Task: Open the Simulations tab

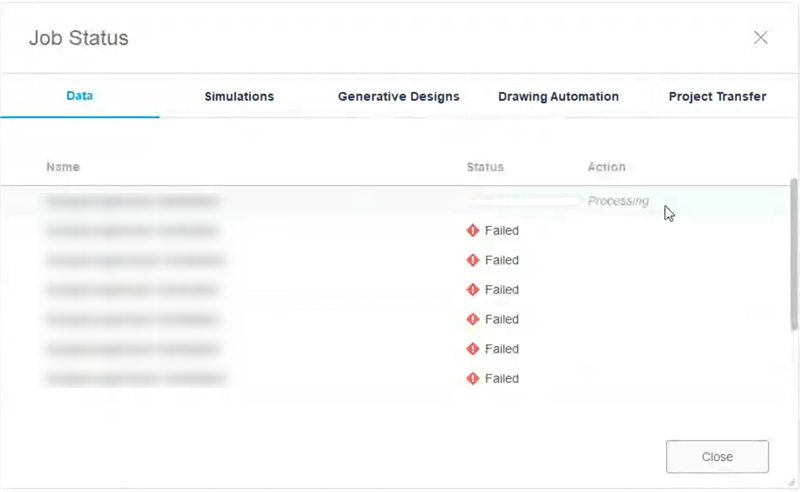Action: [x=239, y=96]
